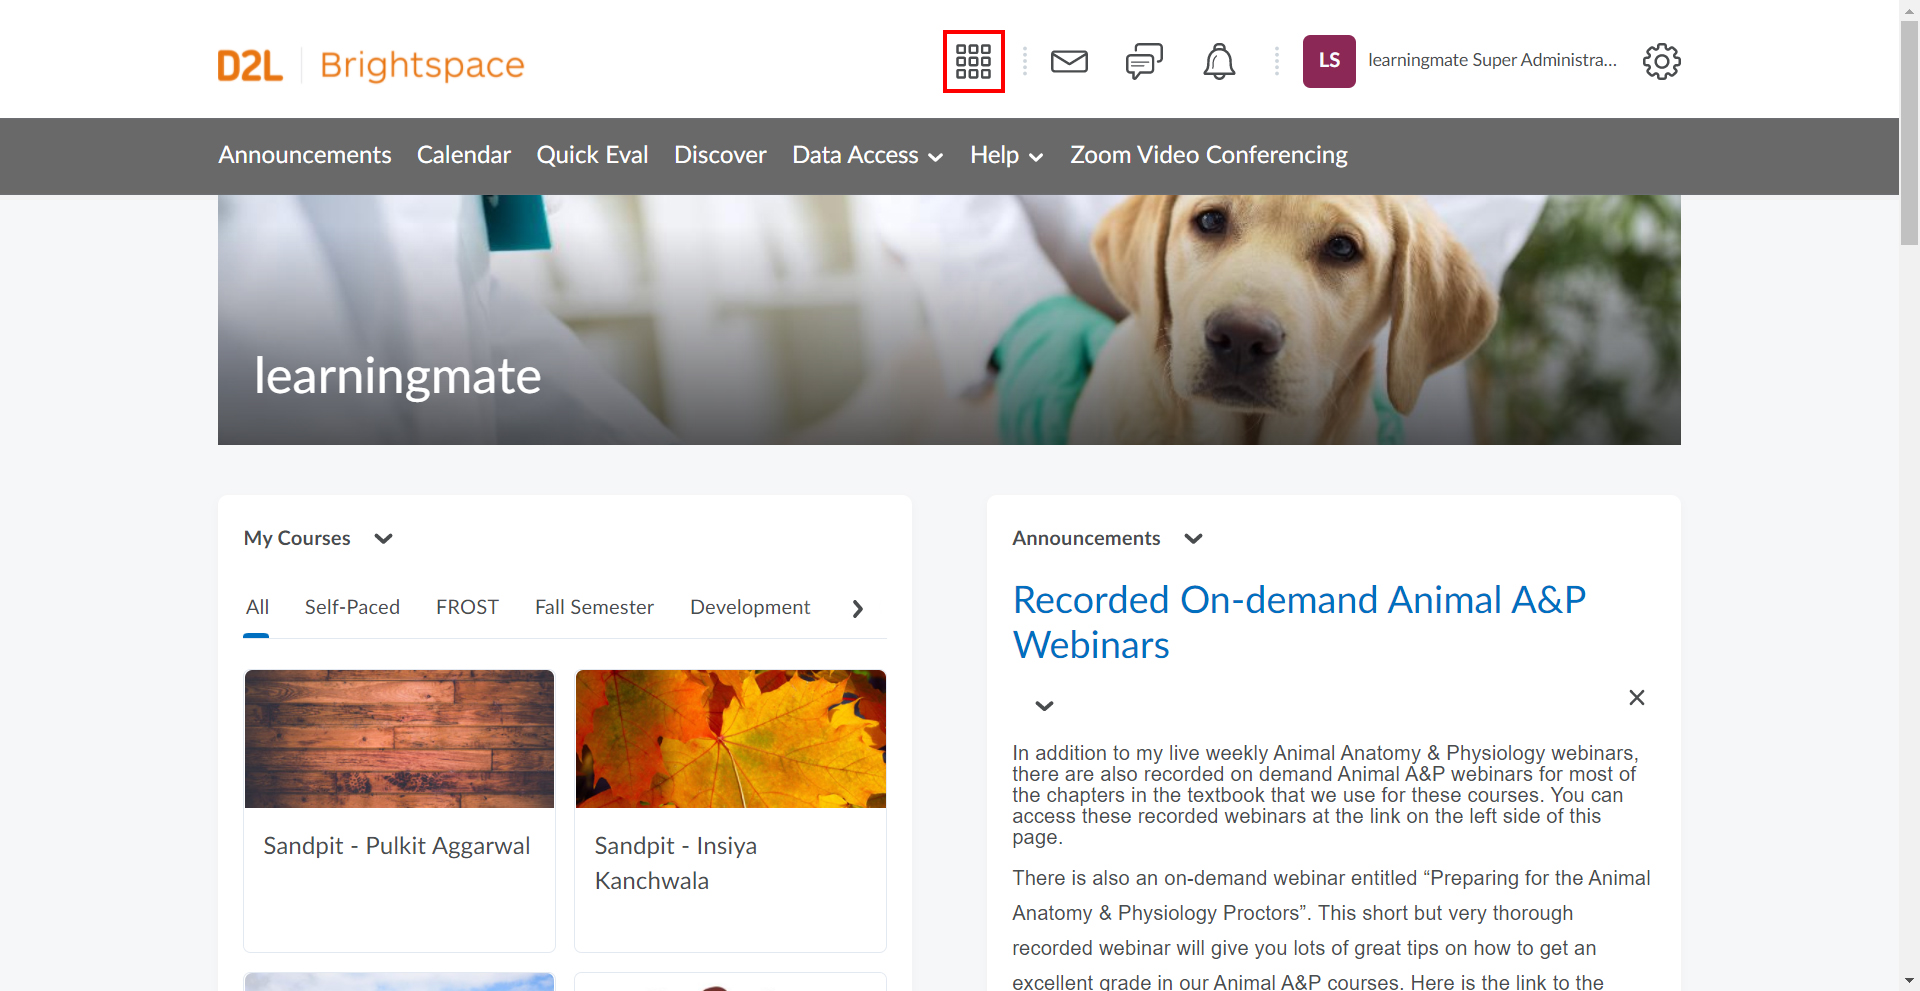Open the subscription alerts chat icon

(1144, 62)
